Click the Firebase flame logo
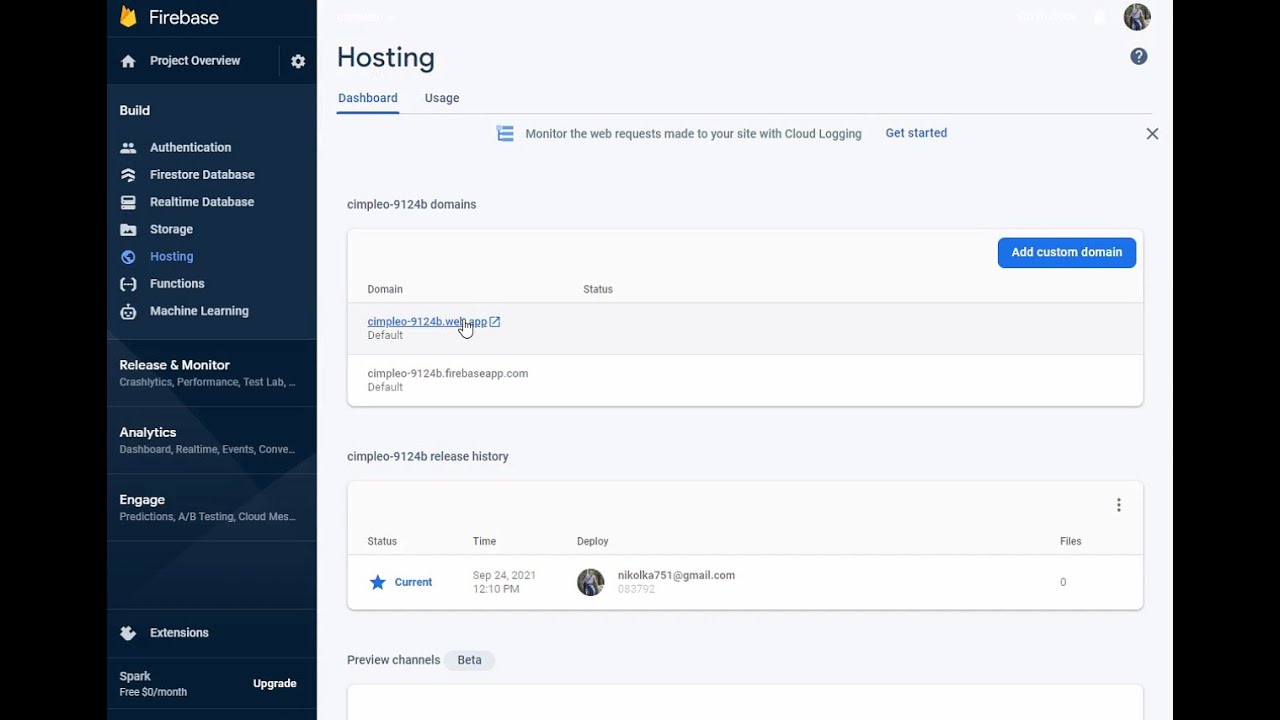 coord(128,17)
